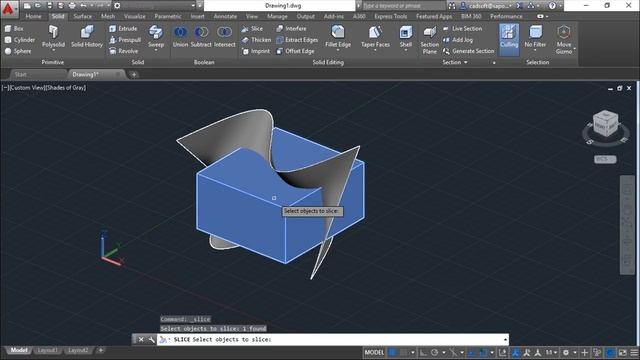Image resolution: width=640 pixels, height=360 pixels.
Task: Click the Undo arrow in quick access toolbar
Action: 83,6
